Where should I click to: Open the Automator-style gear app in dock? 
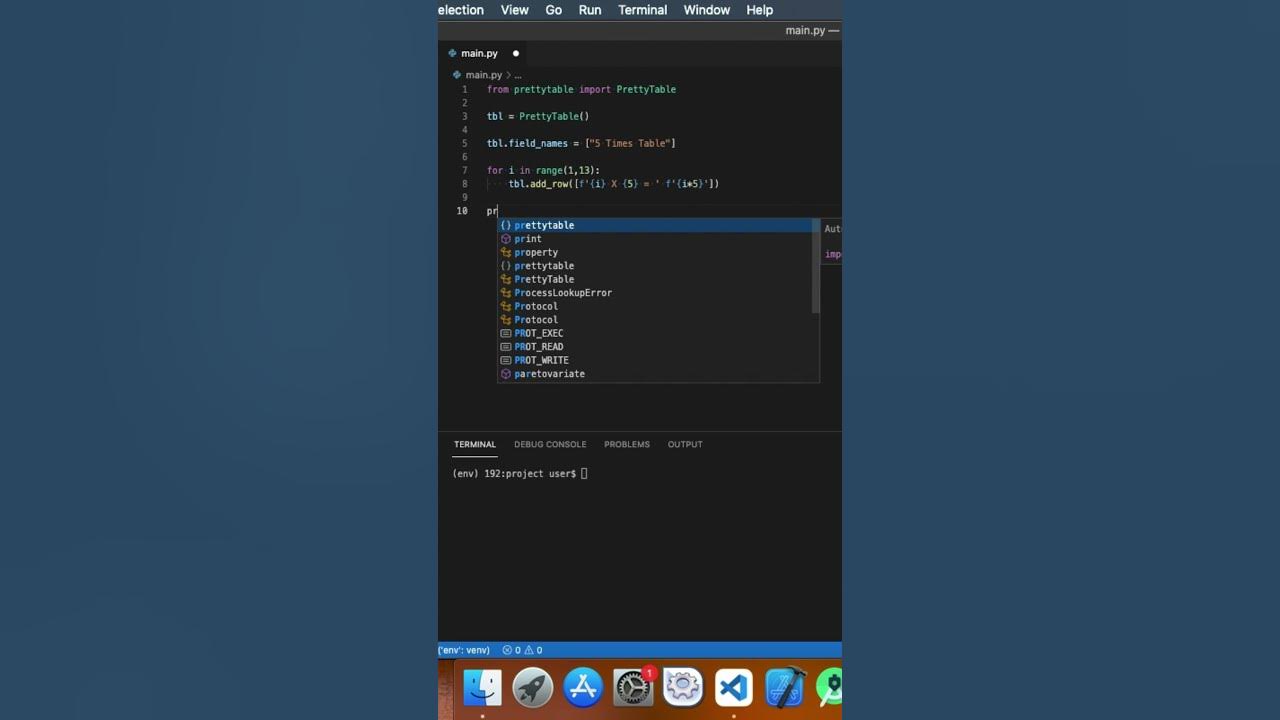(683, 688)
